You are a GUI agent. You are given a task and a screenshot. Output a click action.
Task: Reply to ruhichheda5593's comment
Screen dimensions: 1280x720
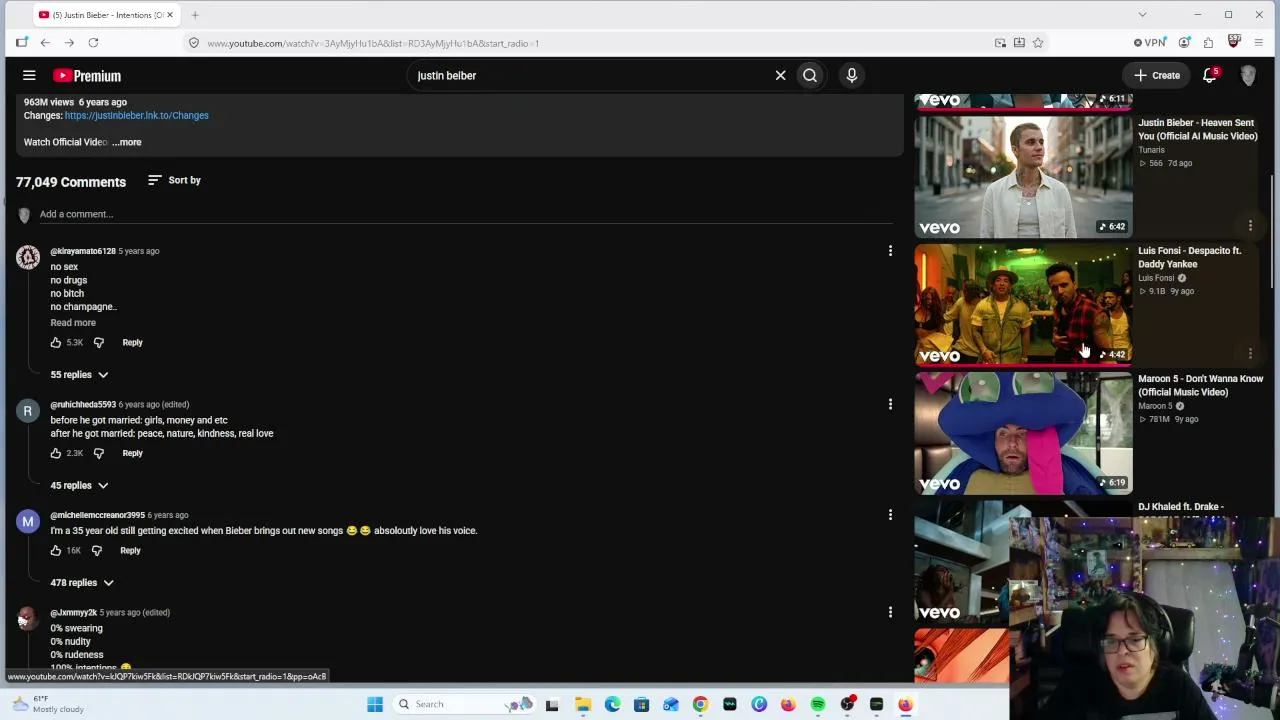tap(132, 453)
